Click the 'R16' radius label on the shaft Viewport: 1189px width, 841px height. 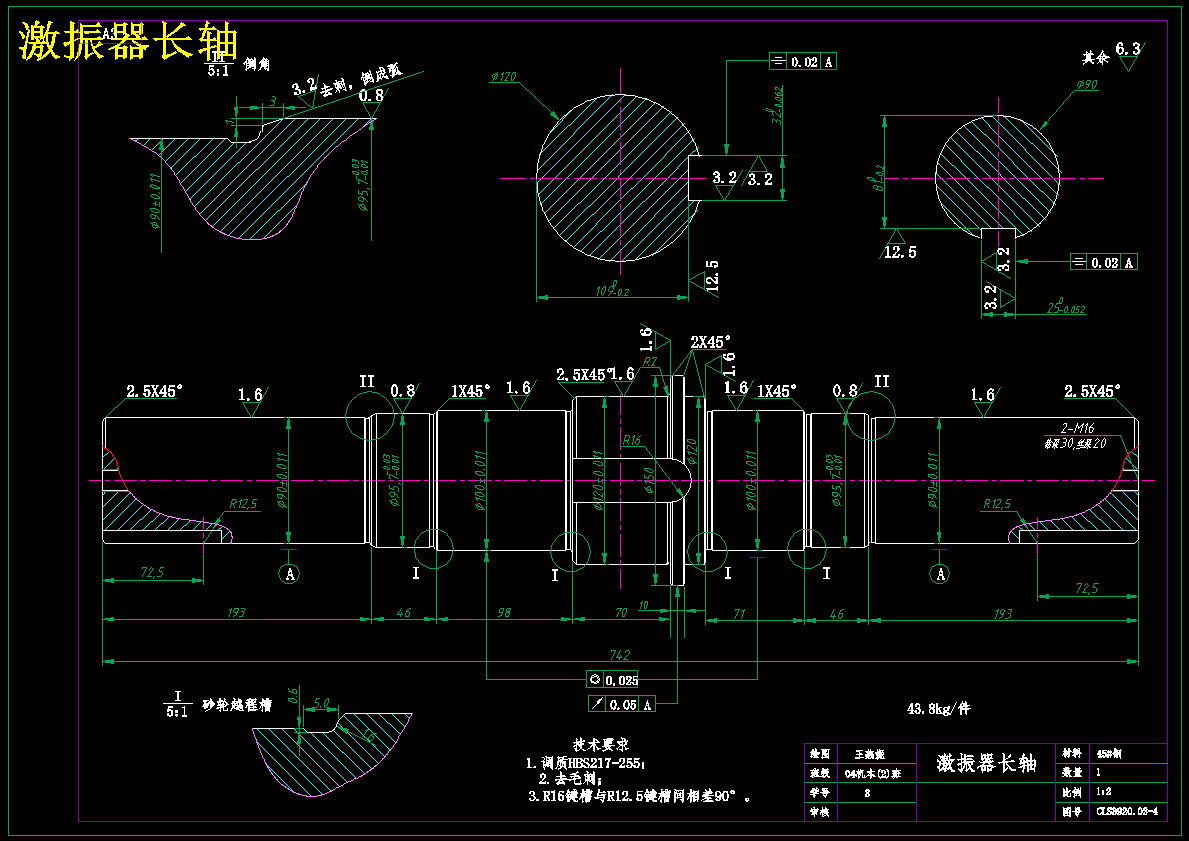click(632, 441)
